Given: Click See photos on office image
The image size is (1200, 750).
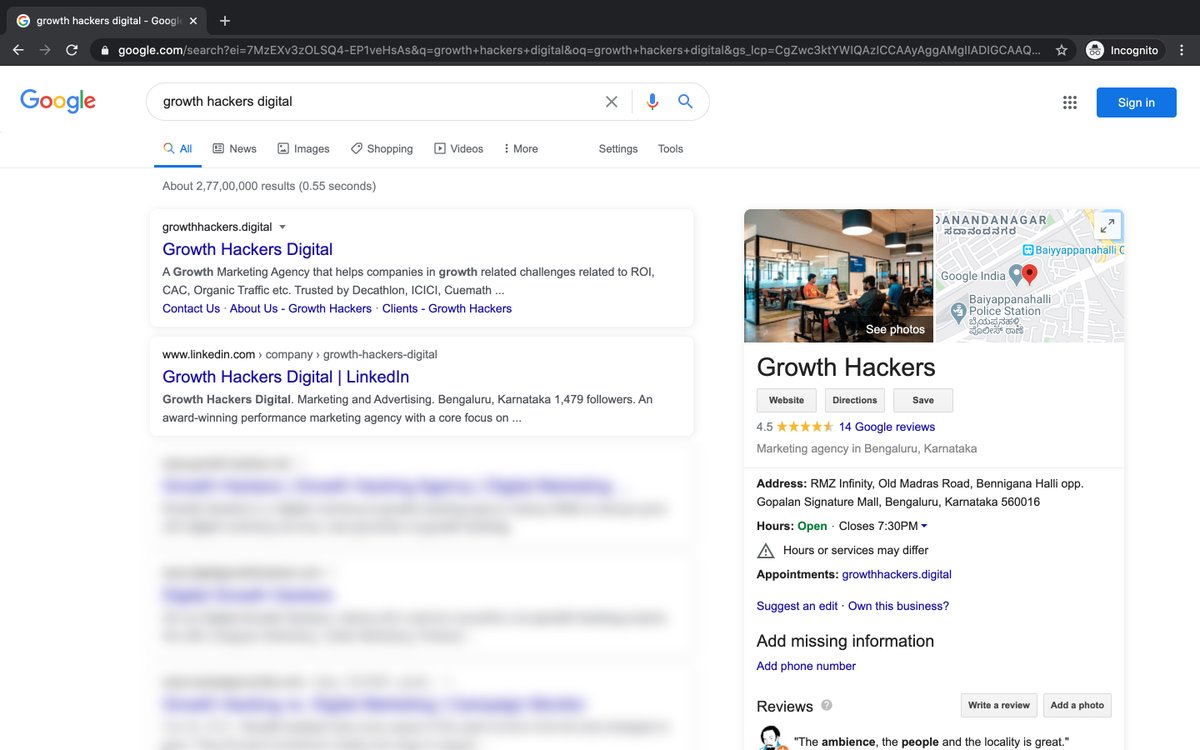Looking at the screenshot, I should (x=895, y=329).
